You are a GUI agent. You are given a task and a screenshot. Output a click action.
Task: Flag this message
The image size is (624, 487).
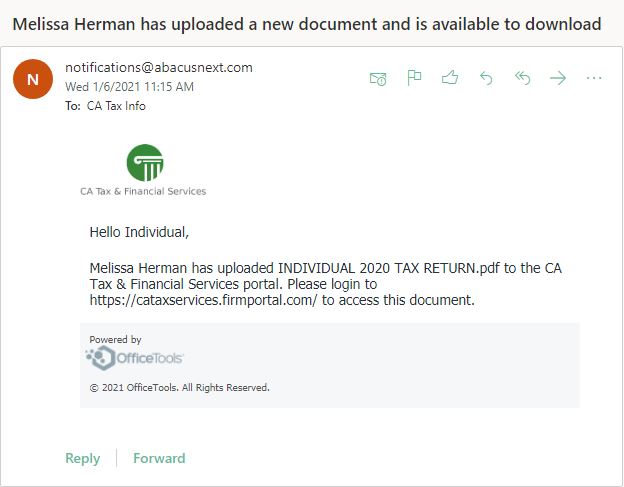pyautogui.click(x=414, y=78)
